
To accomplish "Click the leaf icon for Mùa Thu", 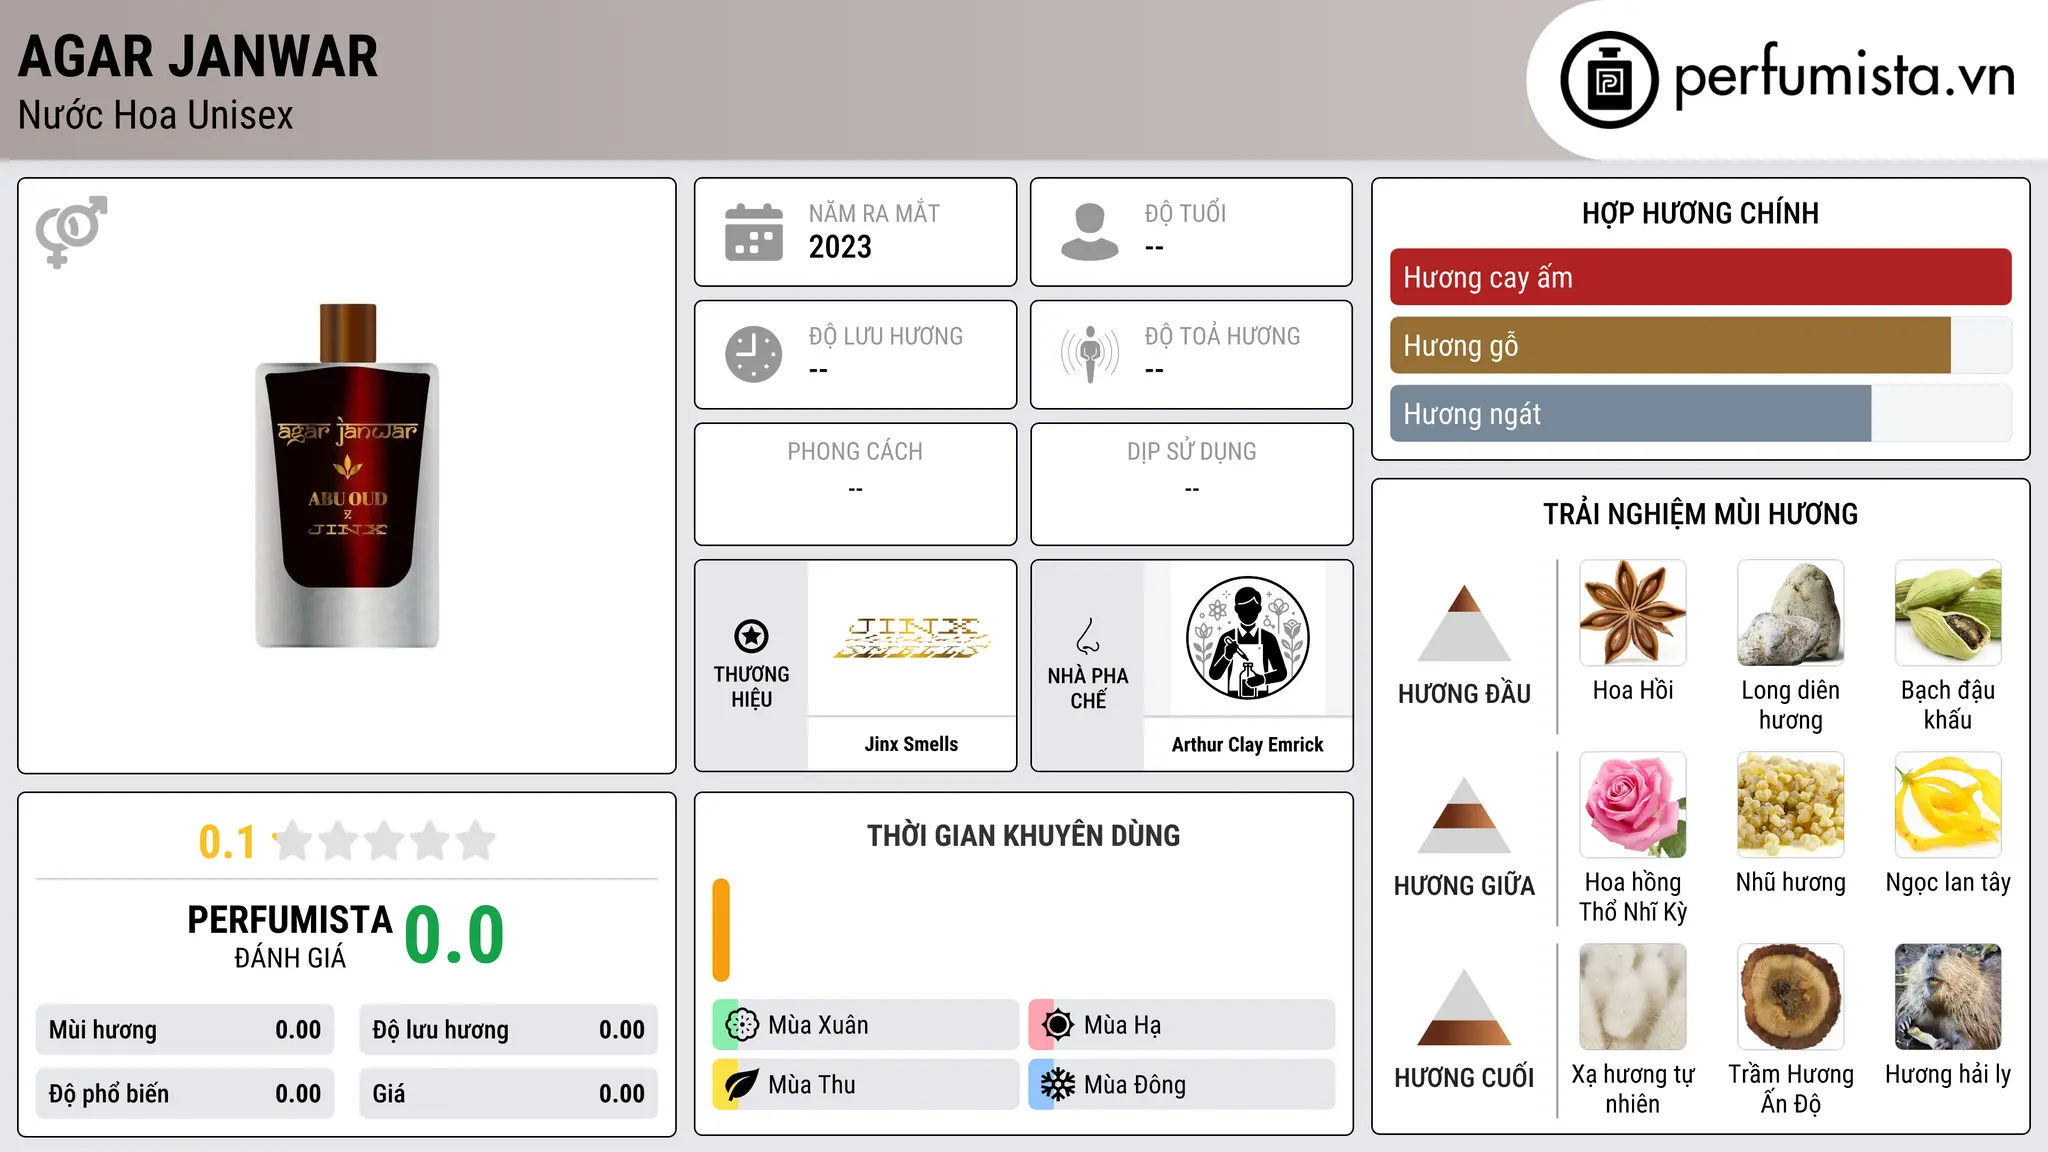I will 742,1085.
